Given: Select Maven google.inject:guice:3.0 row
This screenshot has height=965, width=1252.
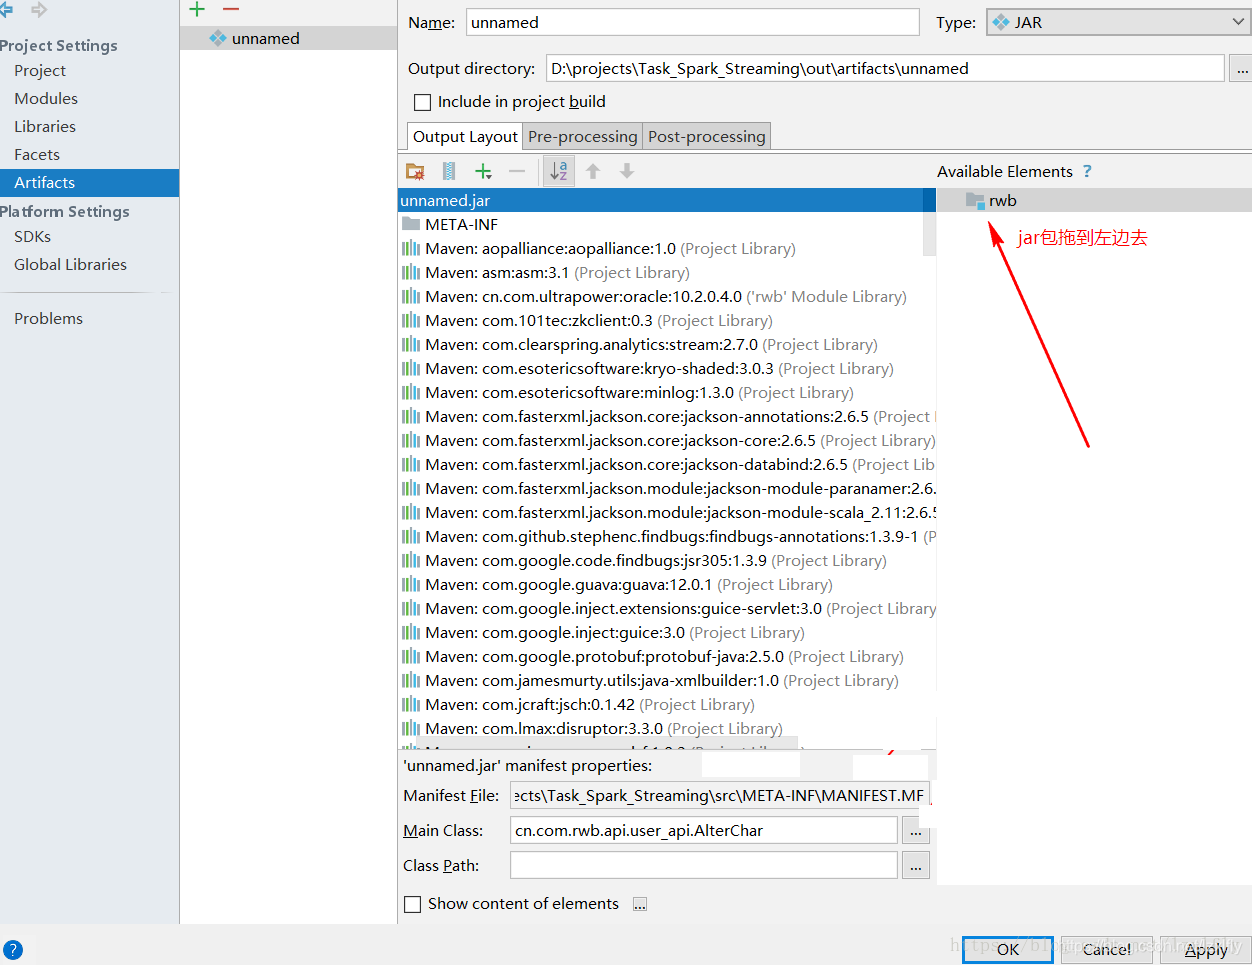Looking at the screenshot, I should [666, 632].
